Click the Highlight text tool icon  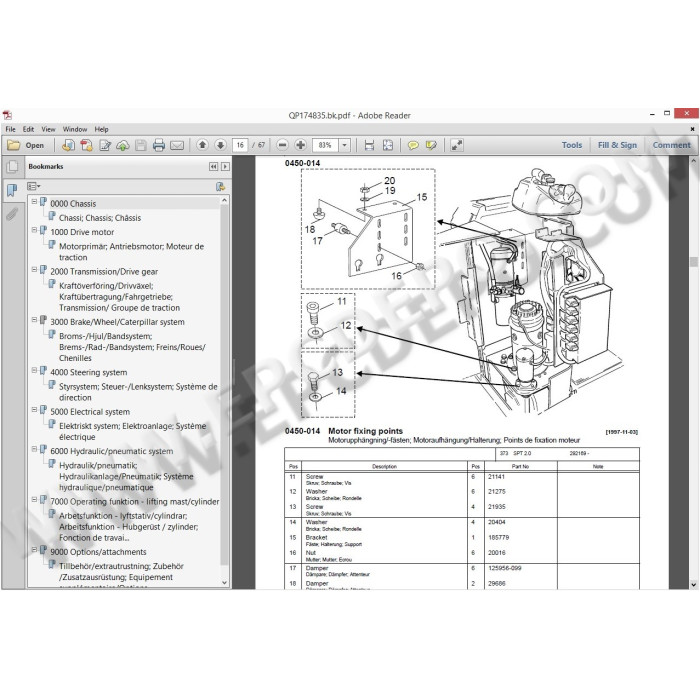click(x=431, y=145)
